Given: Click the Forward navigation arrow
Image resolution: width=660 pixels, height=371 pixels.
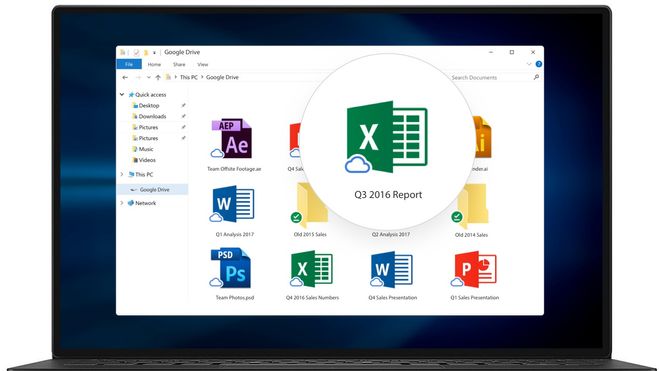Looking at the screenshot, I should (x=138, y=77).
